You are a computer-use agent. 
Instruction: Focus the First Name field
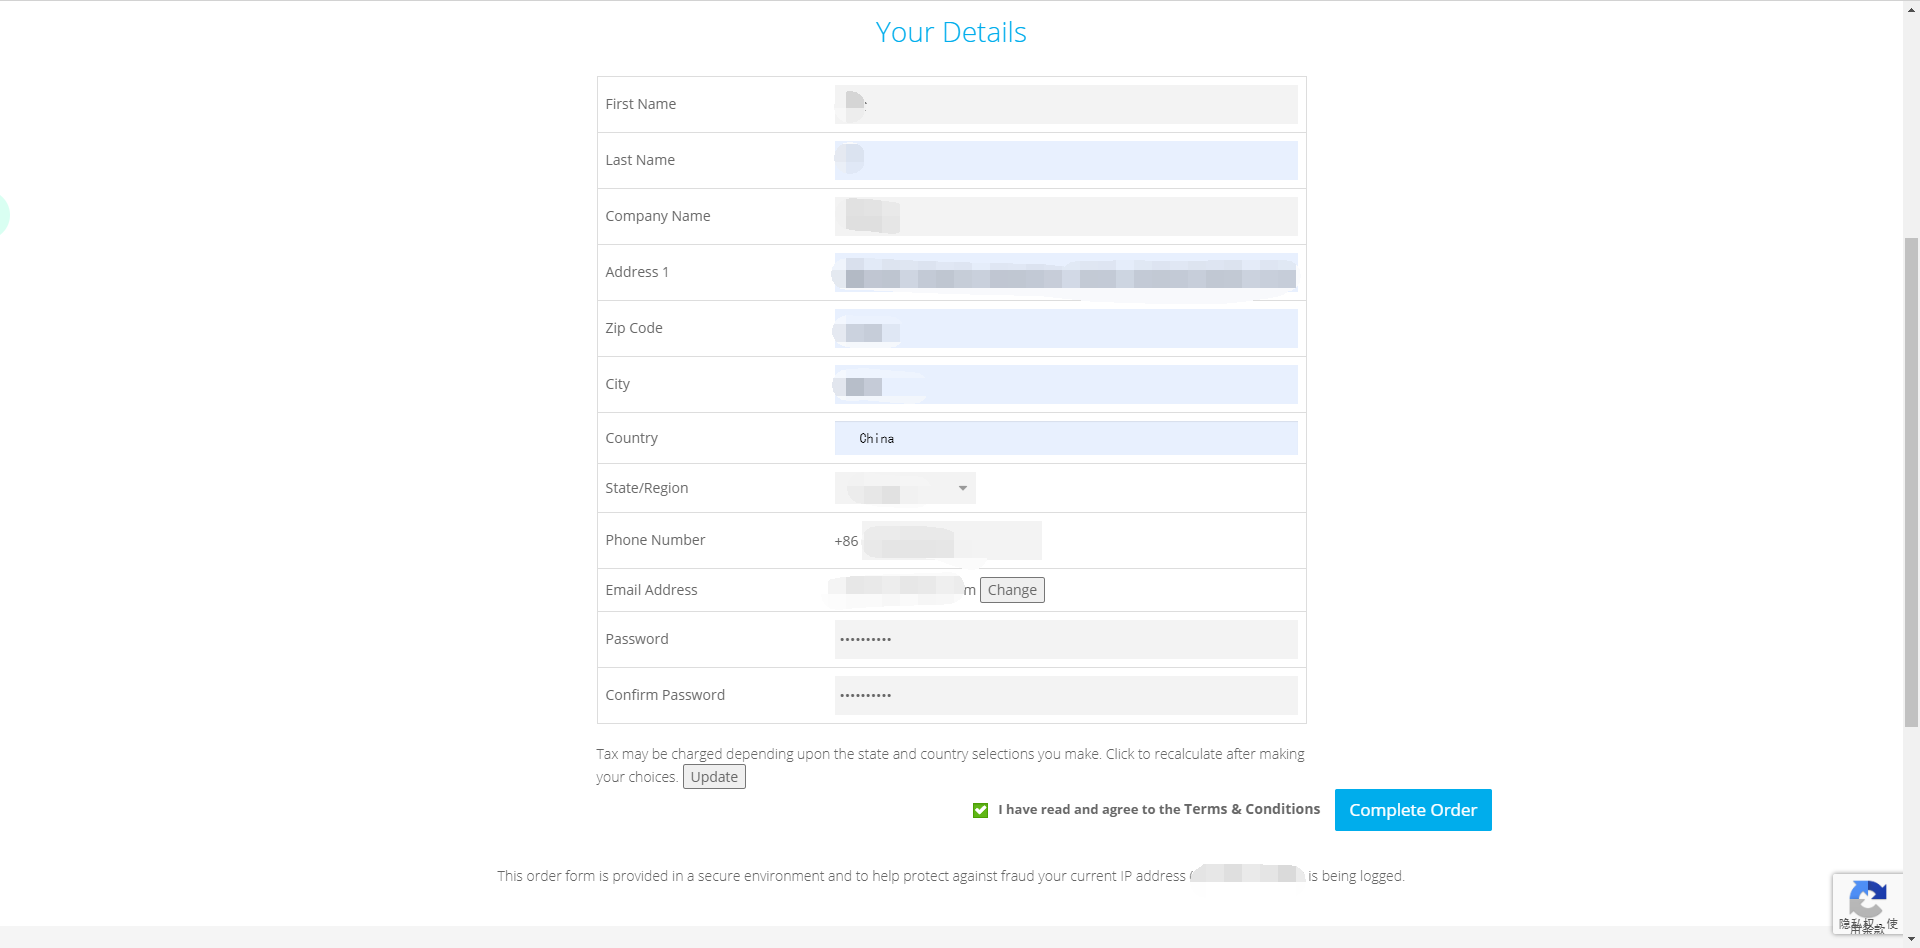coord(1066,104)
